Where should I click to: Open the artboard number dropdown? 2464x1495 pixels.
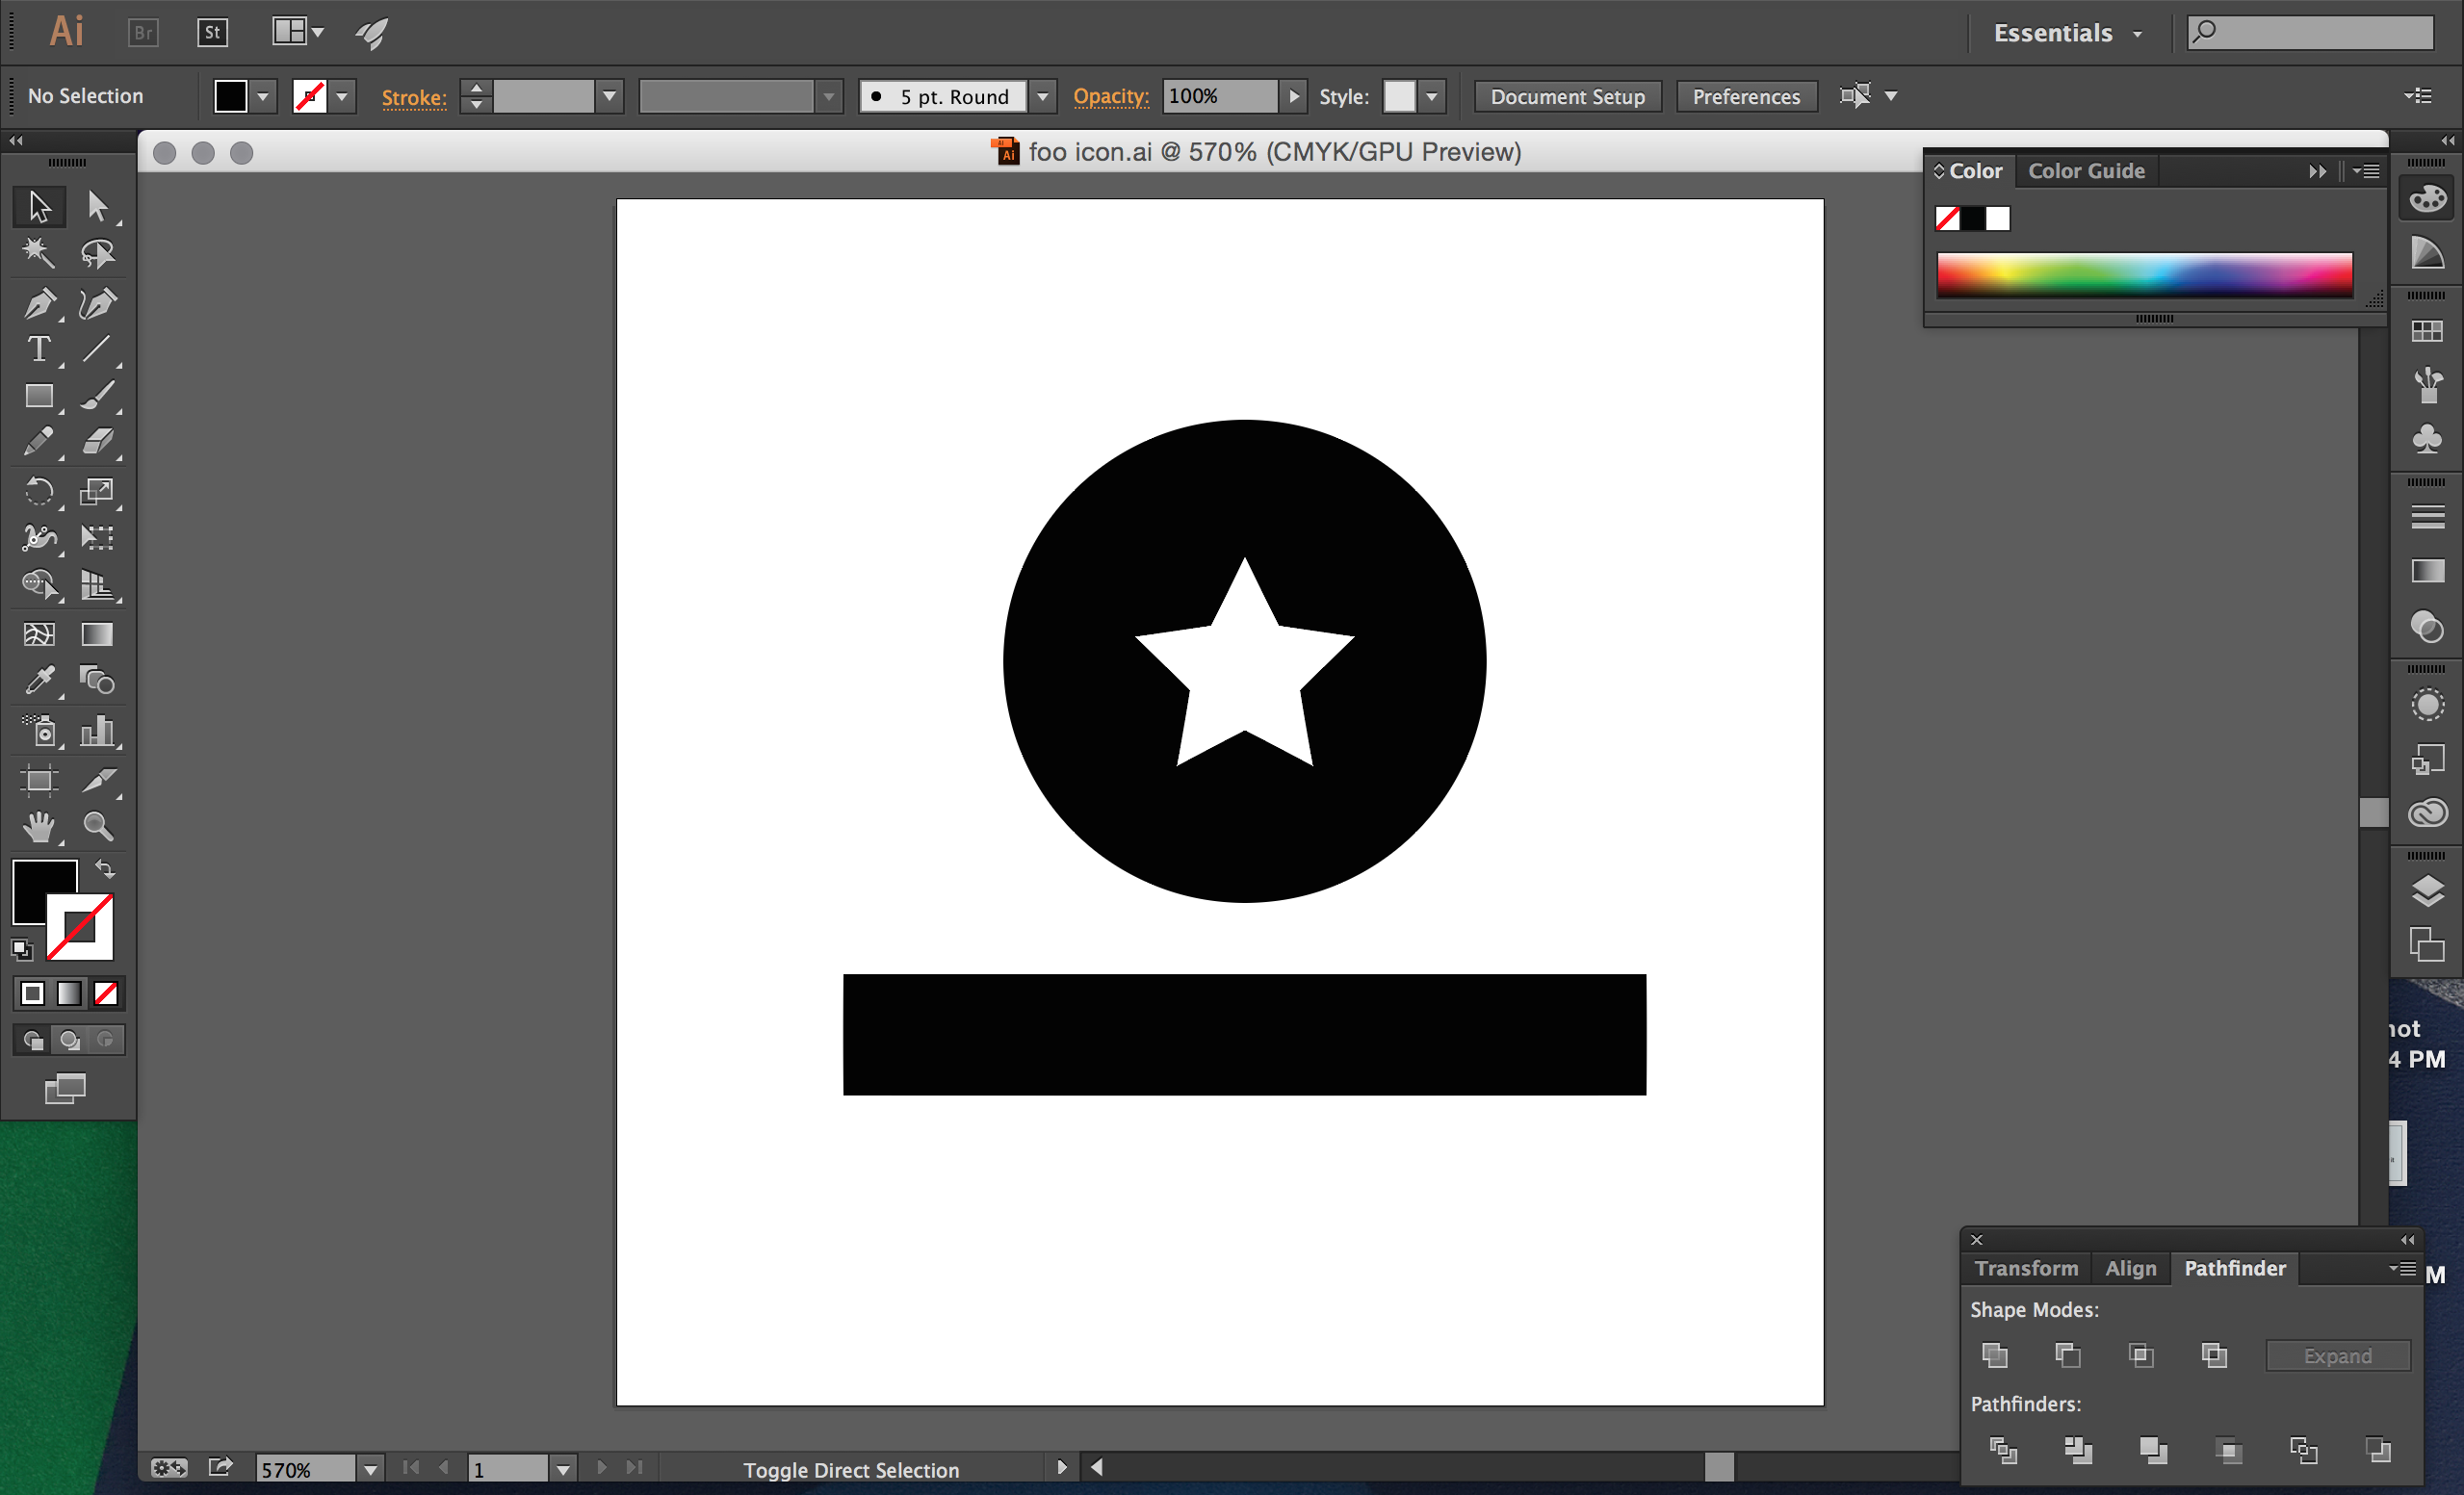pyautogui.click(x=563, y=1469)
